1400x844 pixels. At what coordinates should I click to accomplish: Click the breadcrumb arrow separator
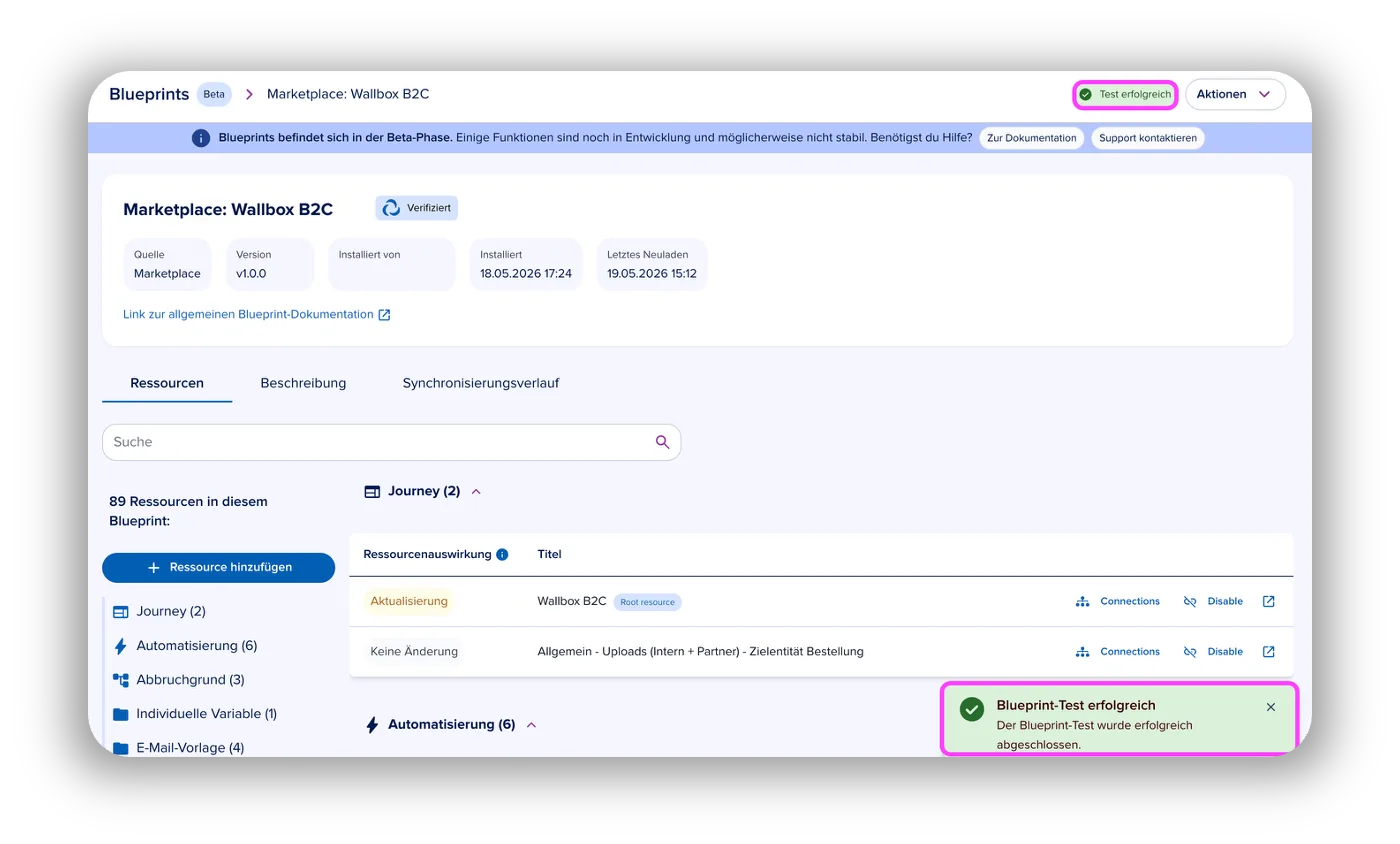[x=249, y=94]
